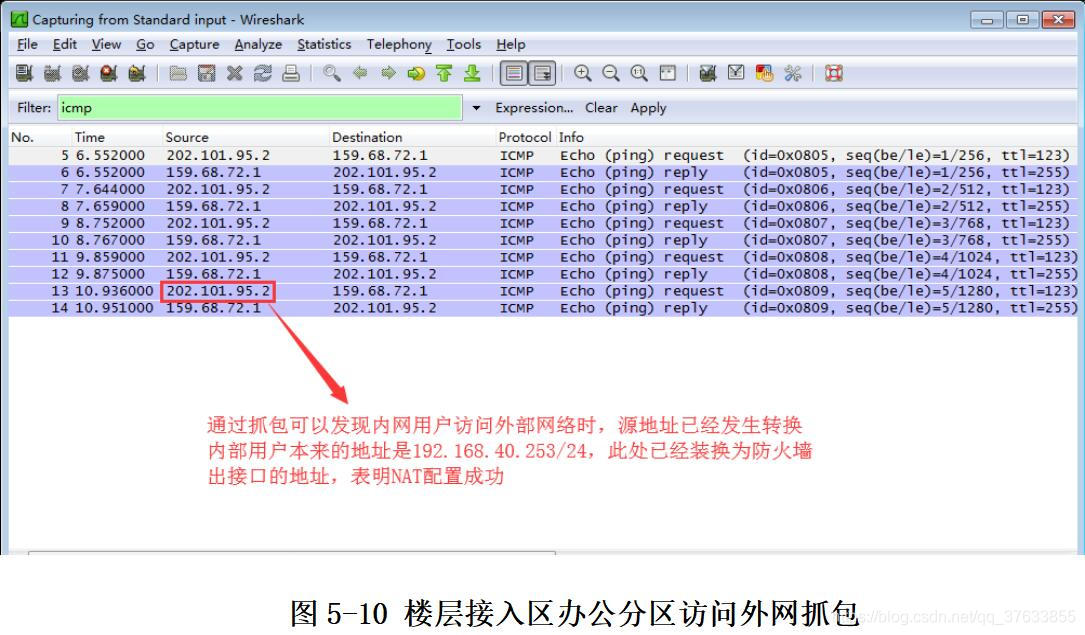Screen dimensions: 1085x635
Task: Toggle auto scroll in live capture
Action: pos(542,73)
